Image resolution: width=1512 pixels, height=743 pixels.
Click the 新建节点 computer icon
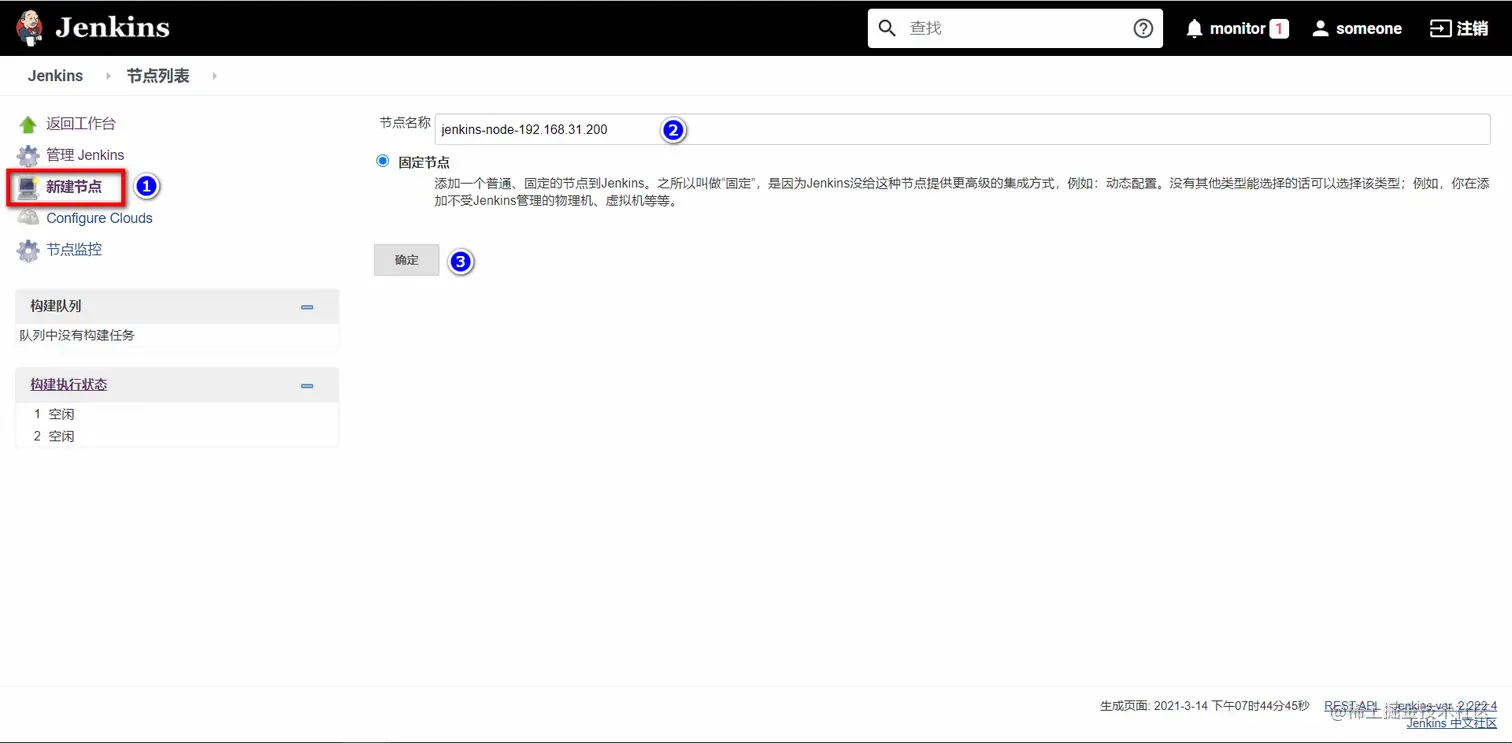(x=28, y=187)
